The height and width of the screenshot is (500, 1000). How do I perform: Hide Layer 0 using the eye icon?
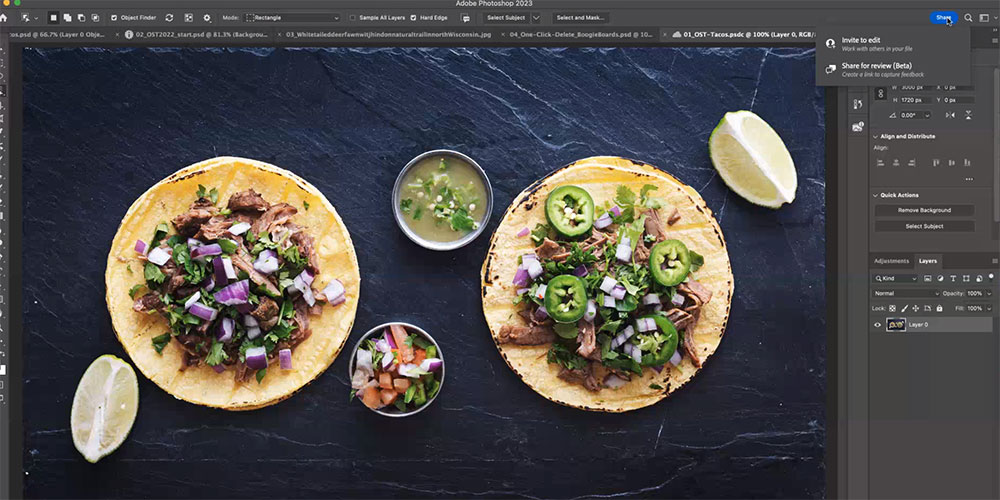[878, 324]
